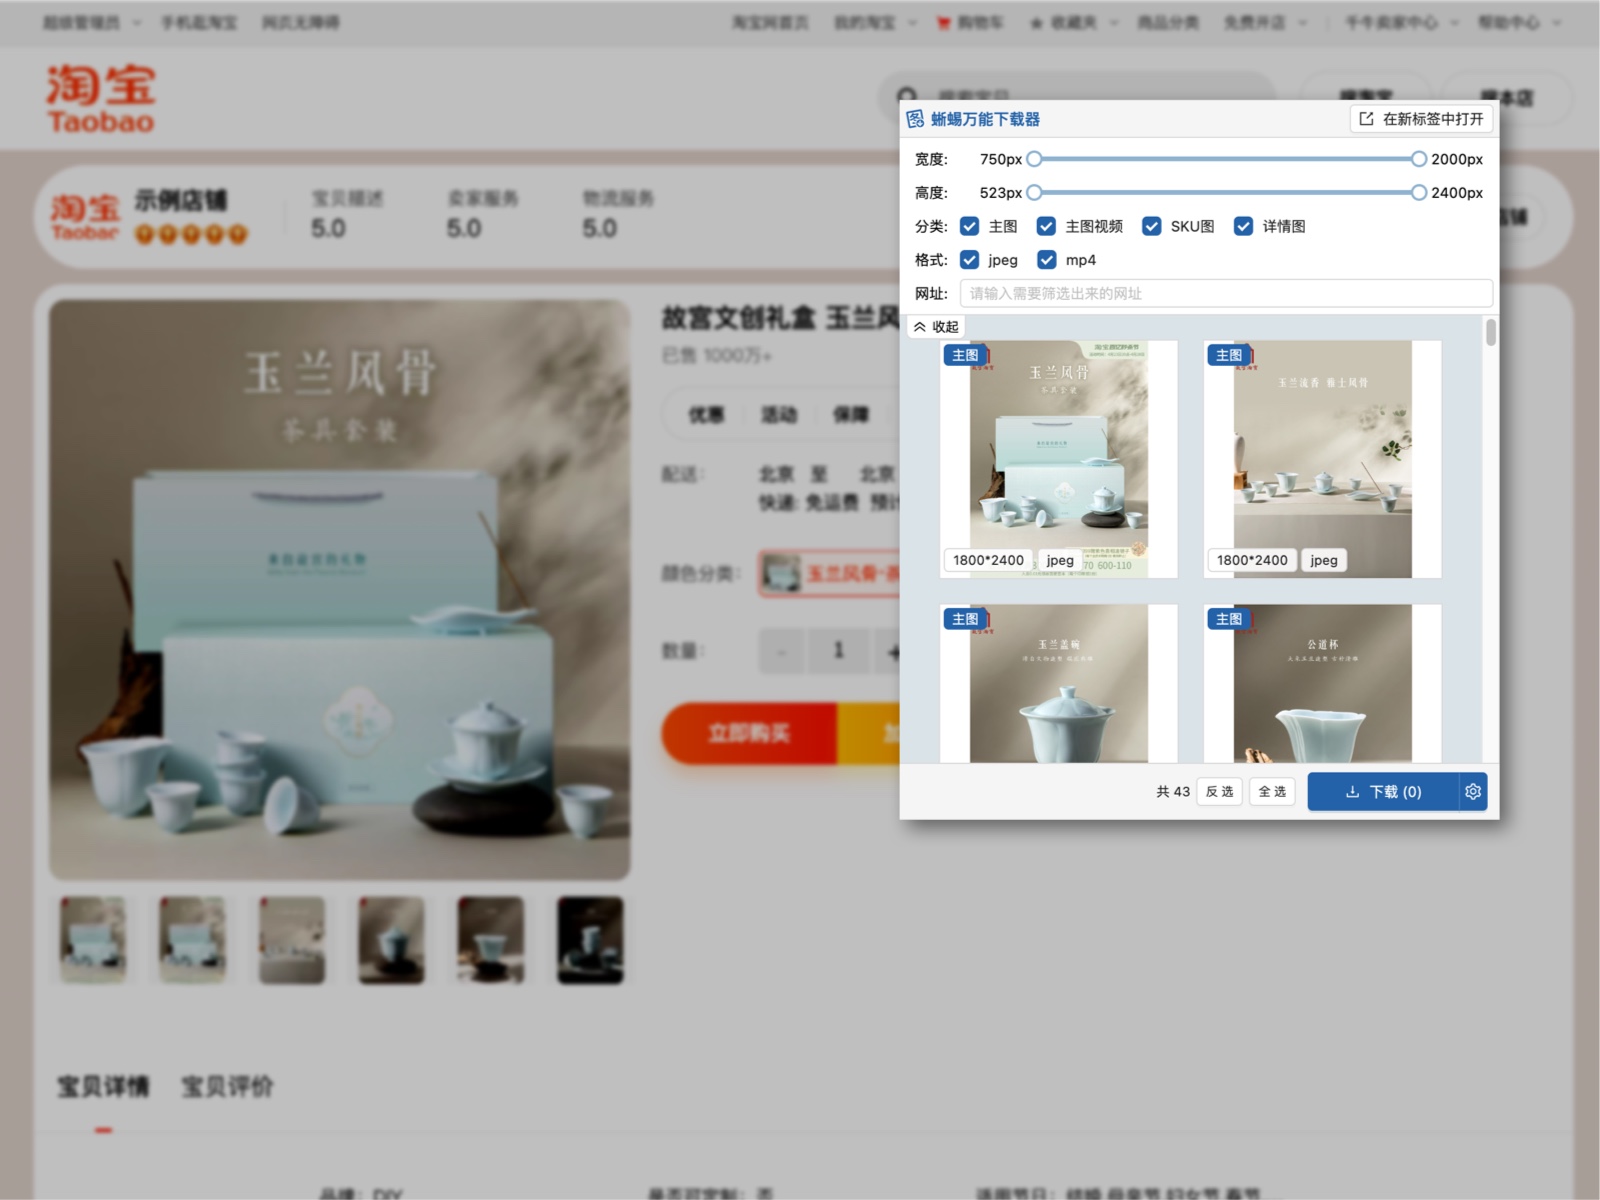Image resolution: width=1600 pixels, height=1200 pixels.
Task: Click the downloader logo icon in popup header
Action: 915,119
